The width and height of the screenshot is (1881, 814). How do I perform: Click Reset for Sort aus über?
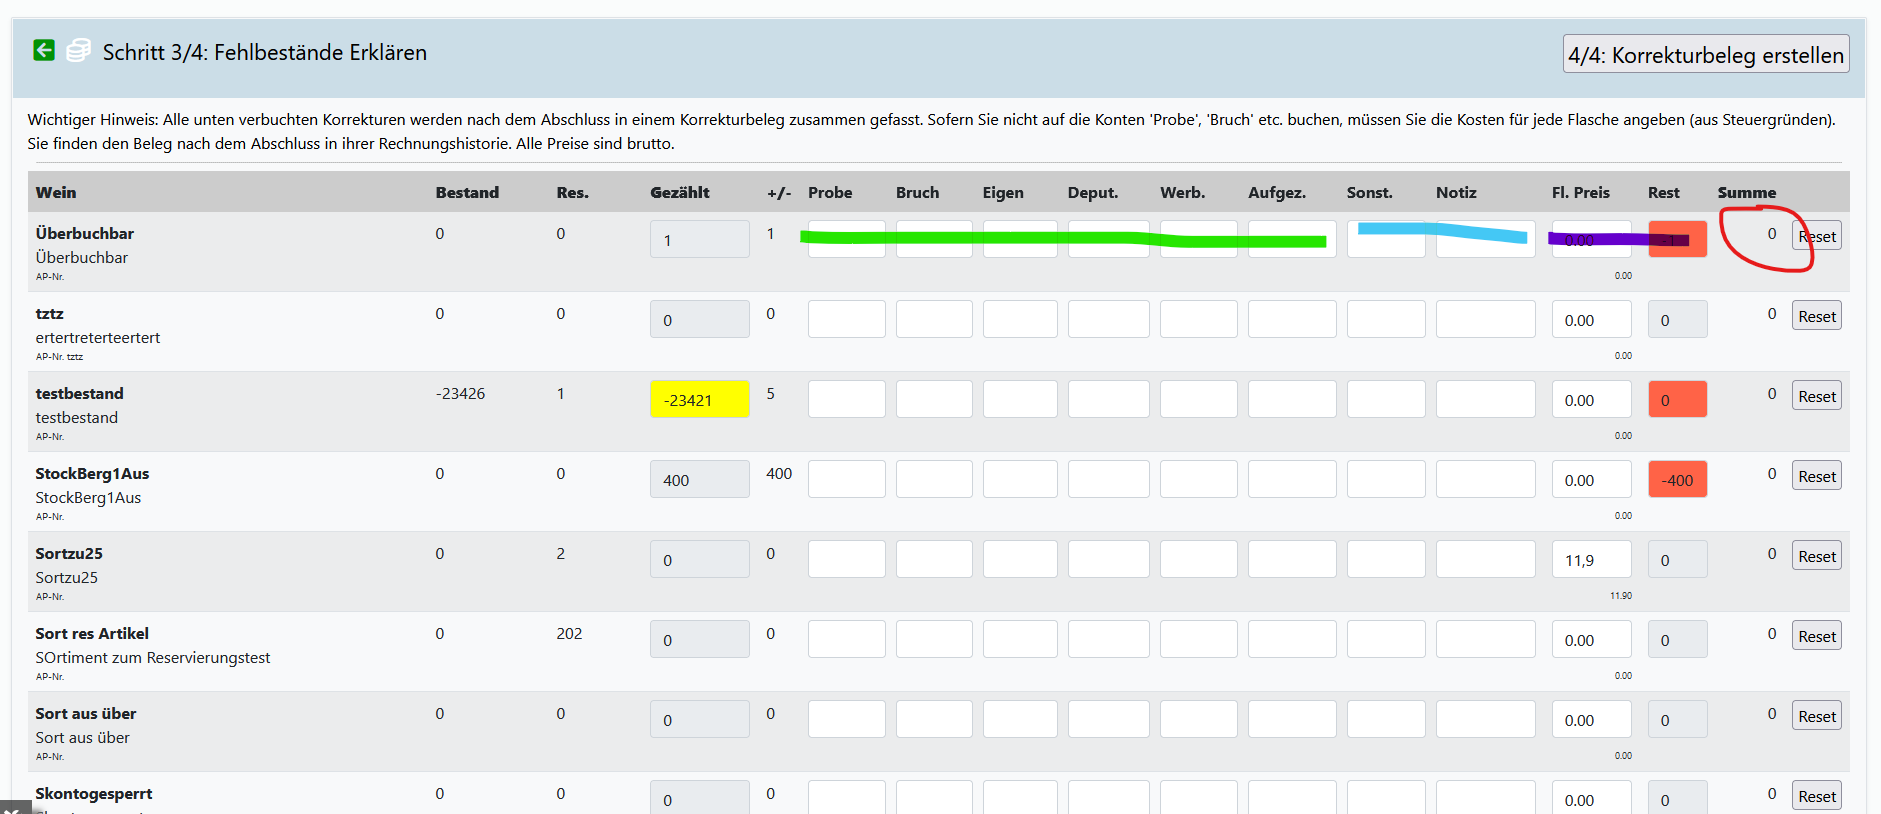(1816, 717)
